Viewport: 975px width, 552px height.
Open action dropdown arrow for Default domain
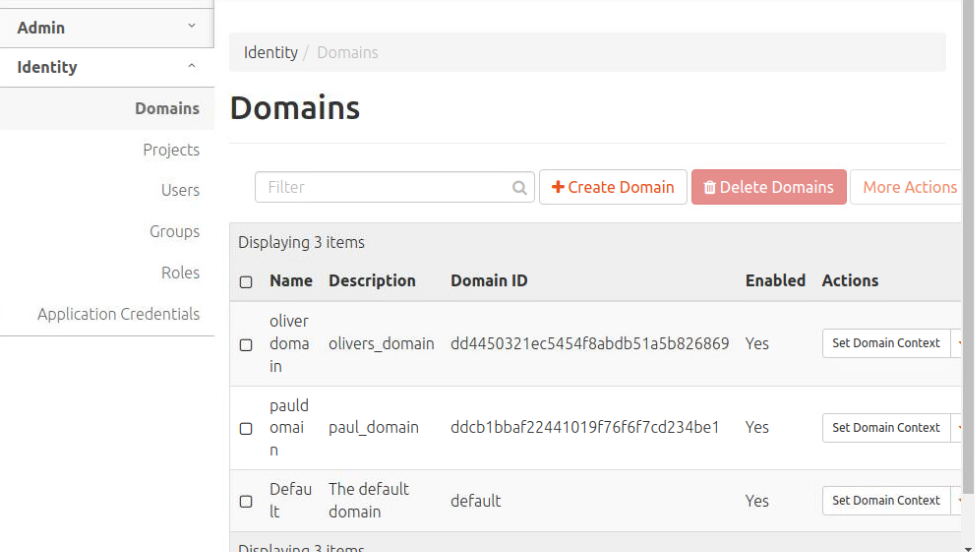tap(960, 501)
